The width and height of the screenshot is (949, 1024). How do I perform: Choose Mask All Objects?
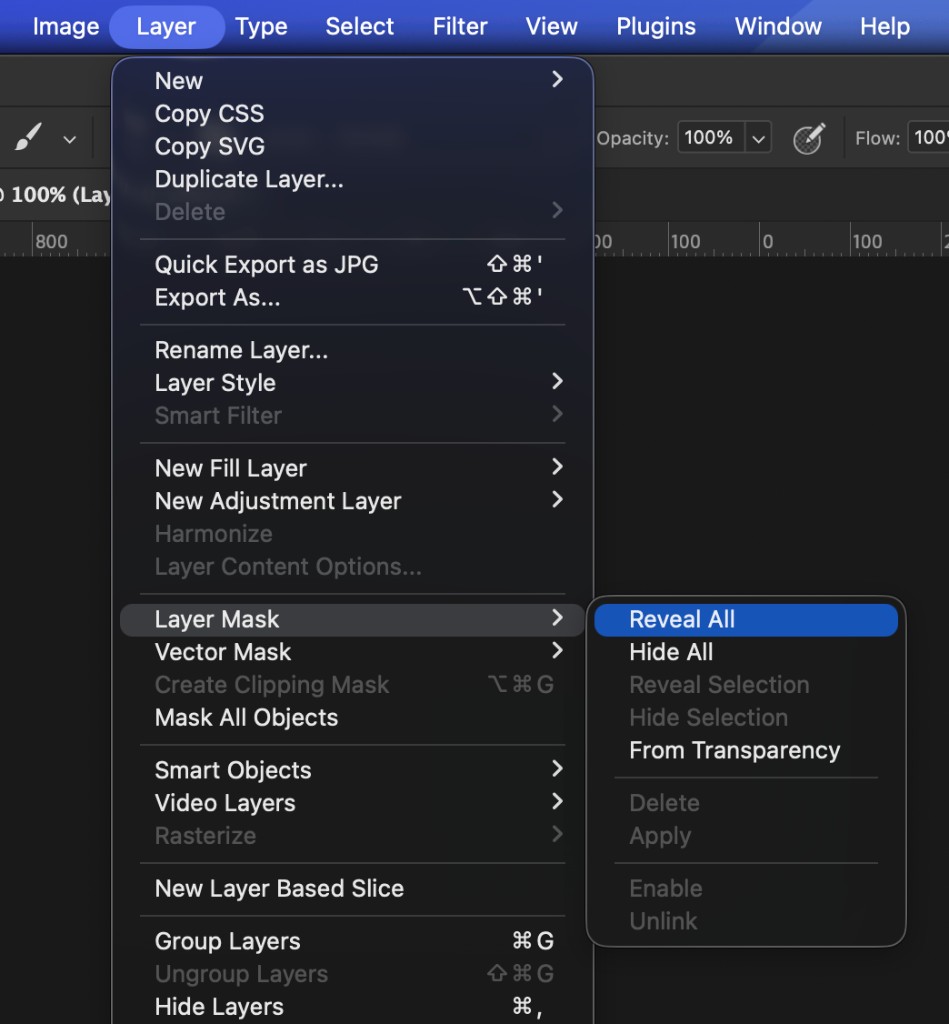[x=353, y=718]
